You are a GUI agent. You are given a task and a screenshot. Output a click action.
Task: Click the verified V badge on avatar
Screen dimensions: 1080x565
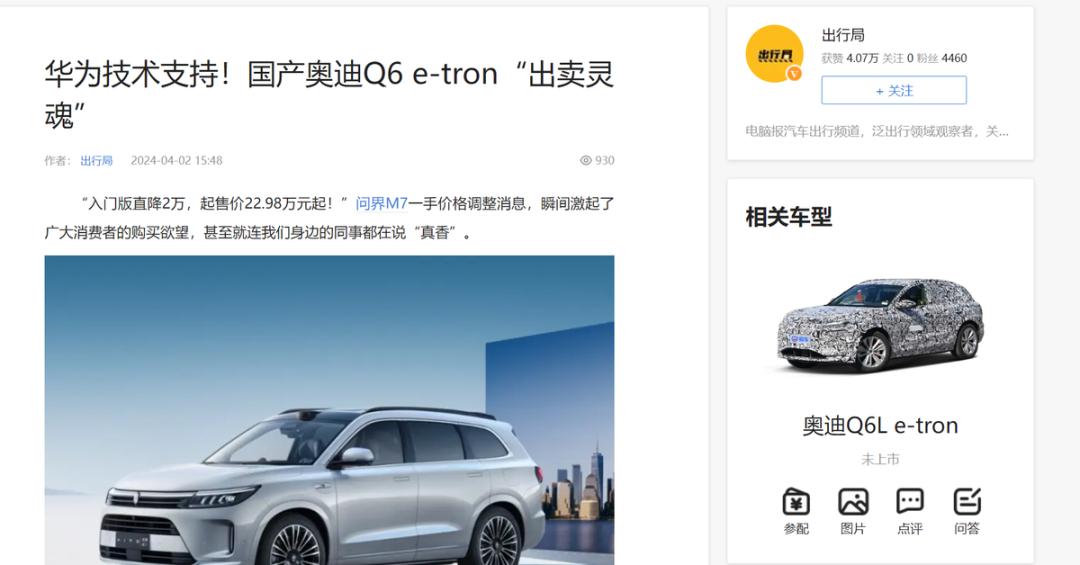pyautogui.click(x=794, y=74)
